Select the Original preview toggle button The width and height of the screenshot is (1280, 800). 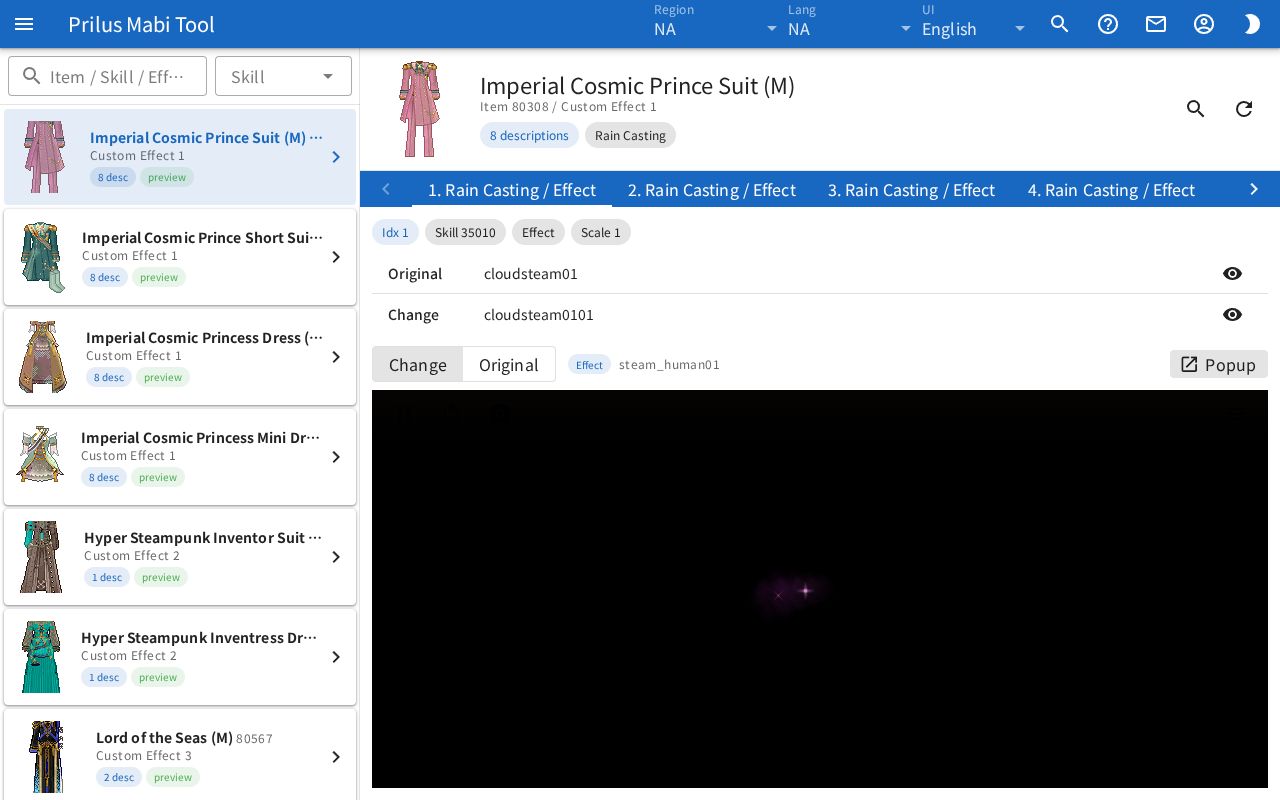(509, 364)
